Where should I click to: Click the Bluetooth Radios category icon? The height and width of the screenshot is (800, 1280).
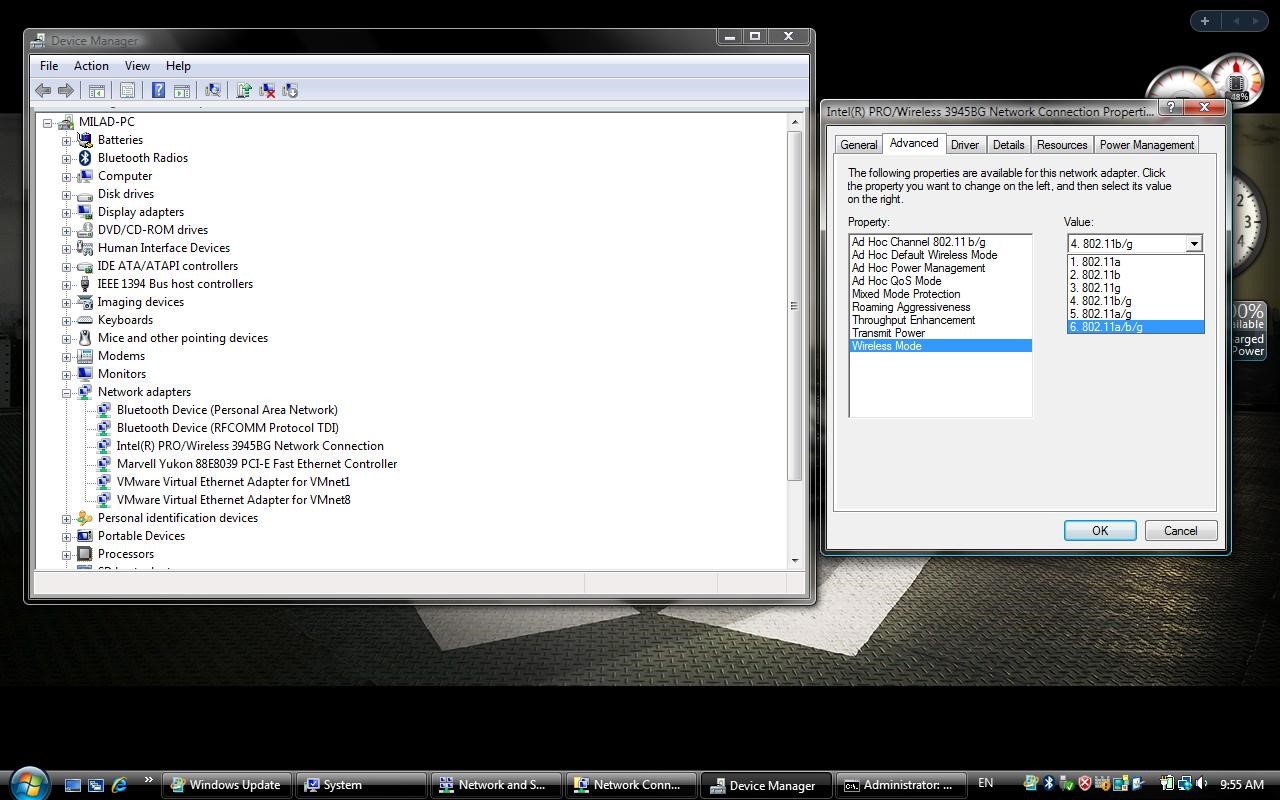pos(85,158)
